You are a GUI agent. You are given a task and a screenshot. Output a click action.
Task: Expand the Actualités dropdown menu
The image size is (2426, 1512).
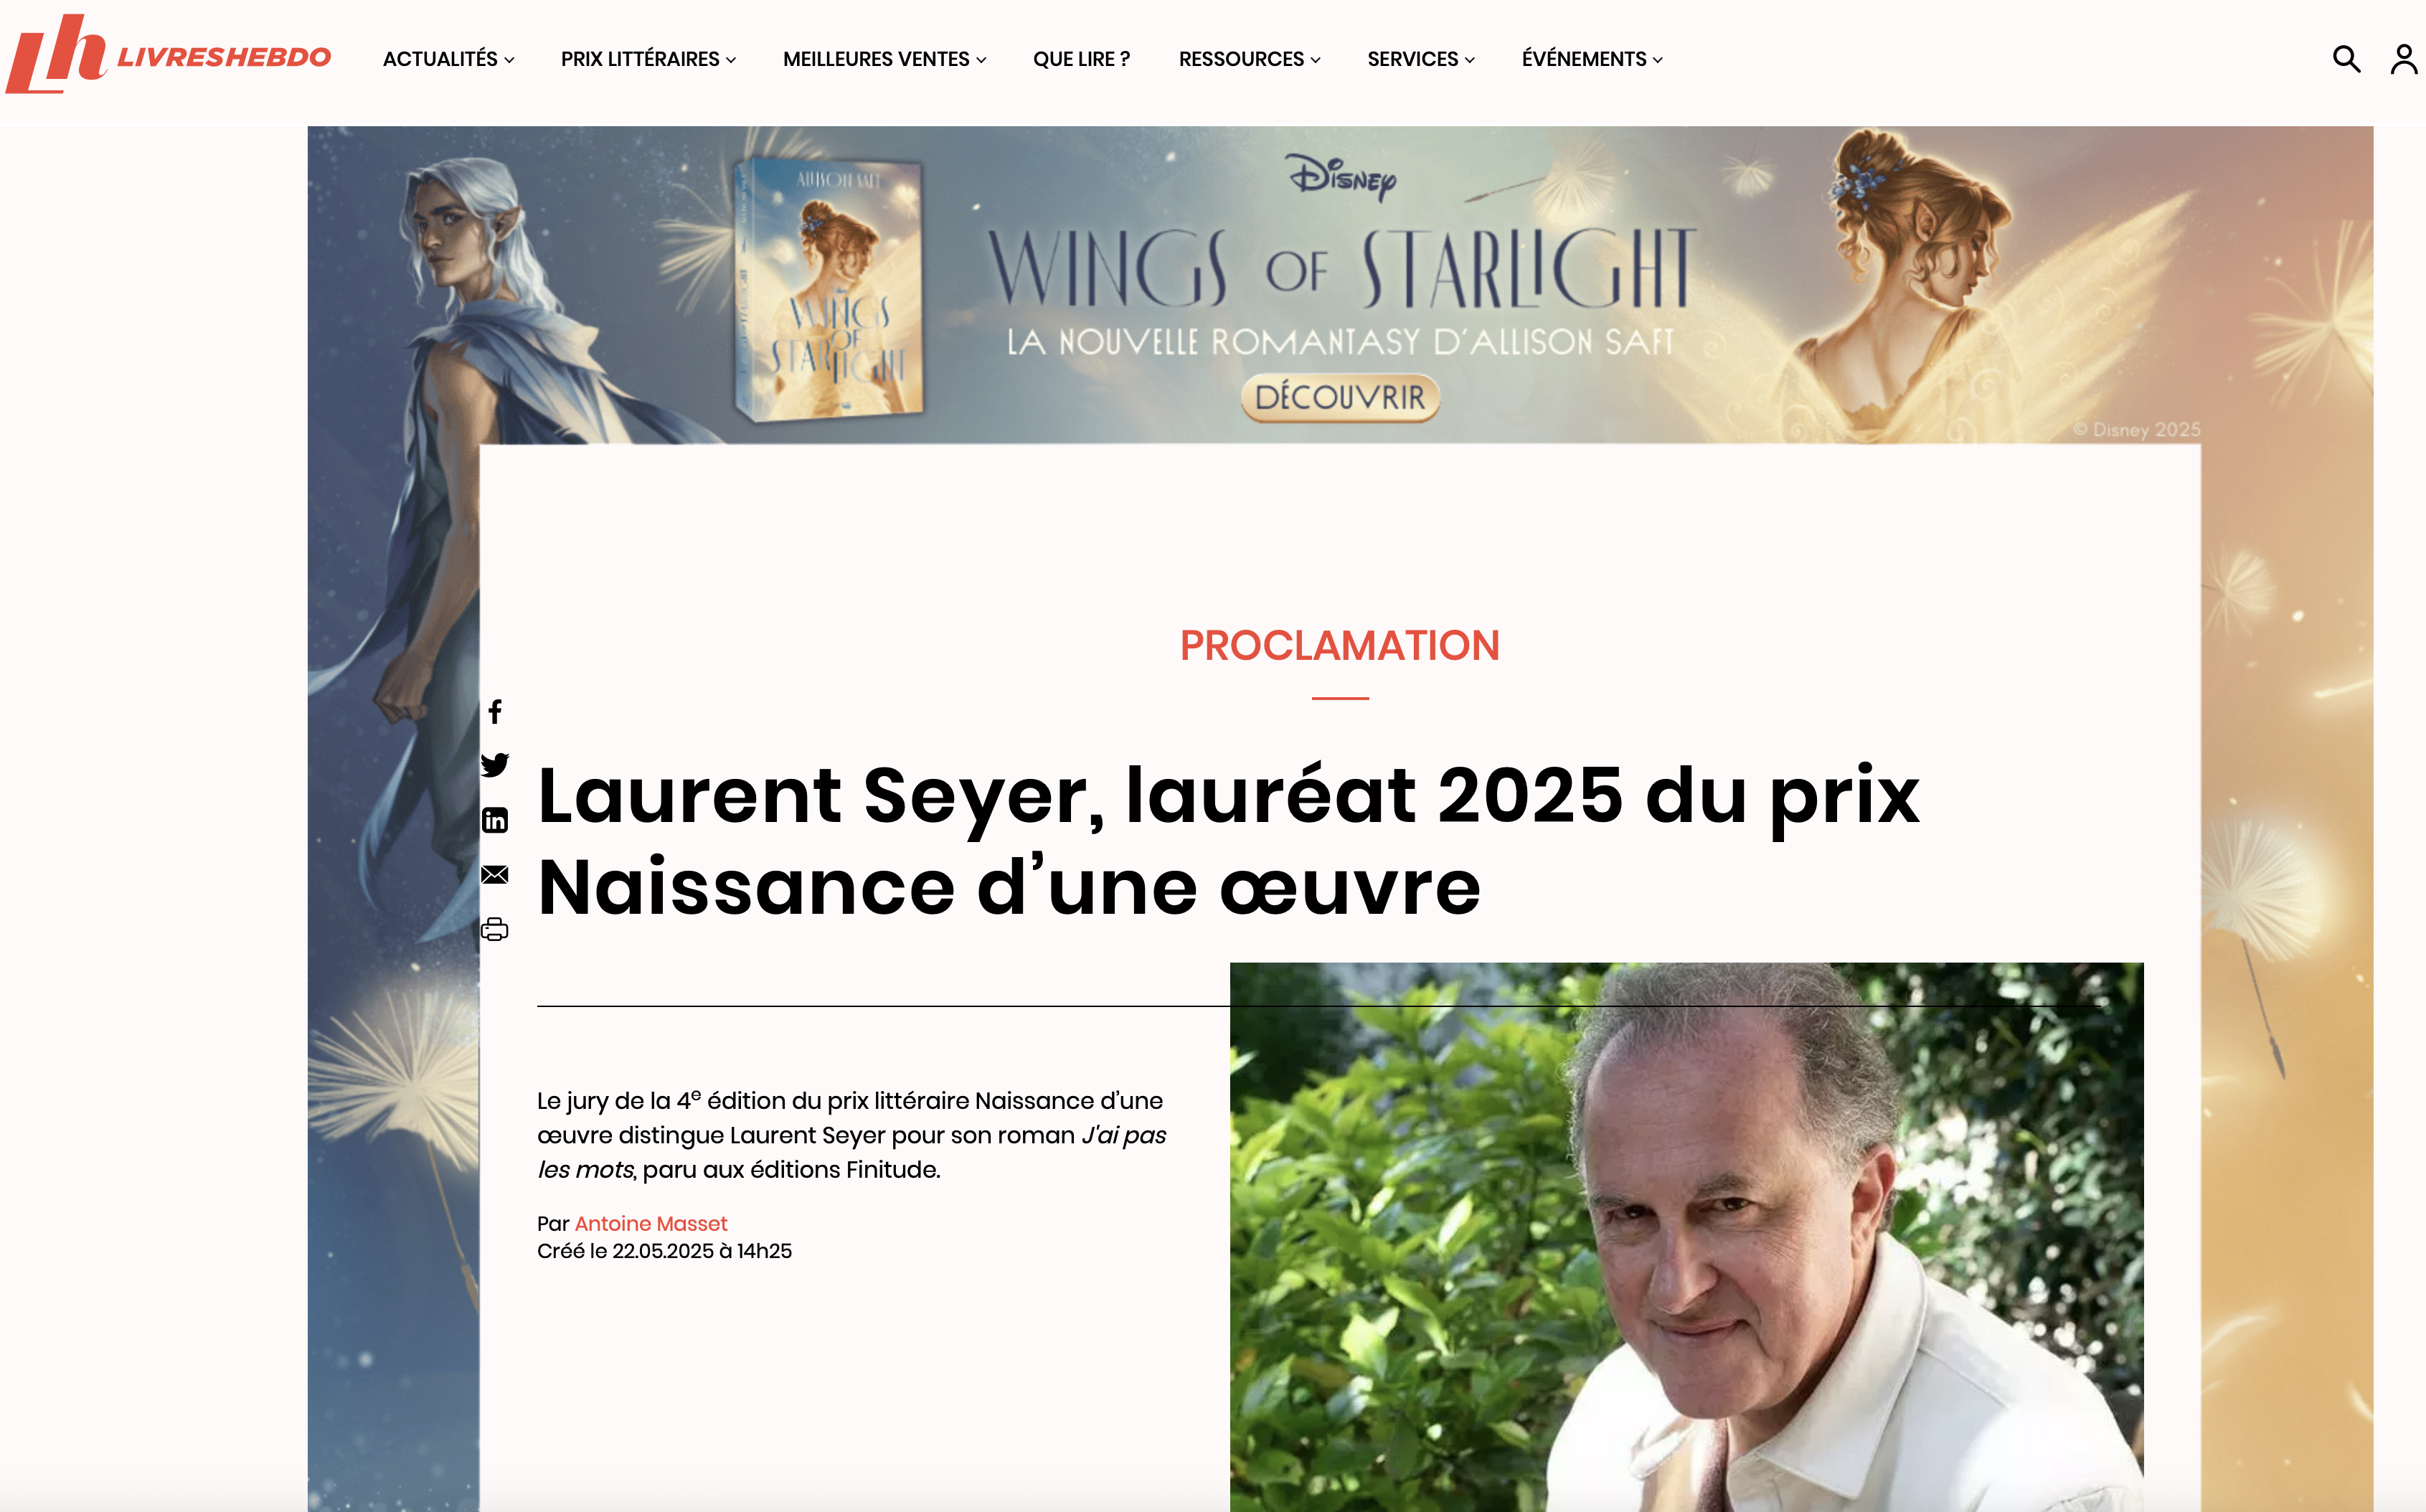448,59
